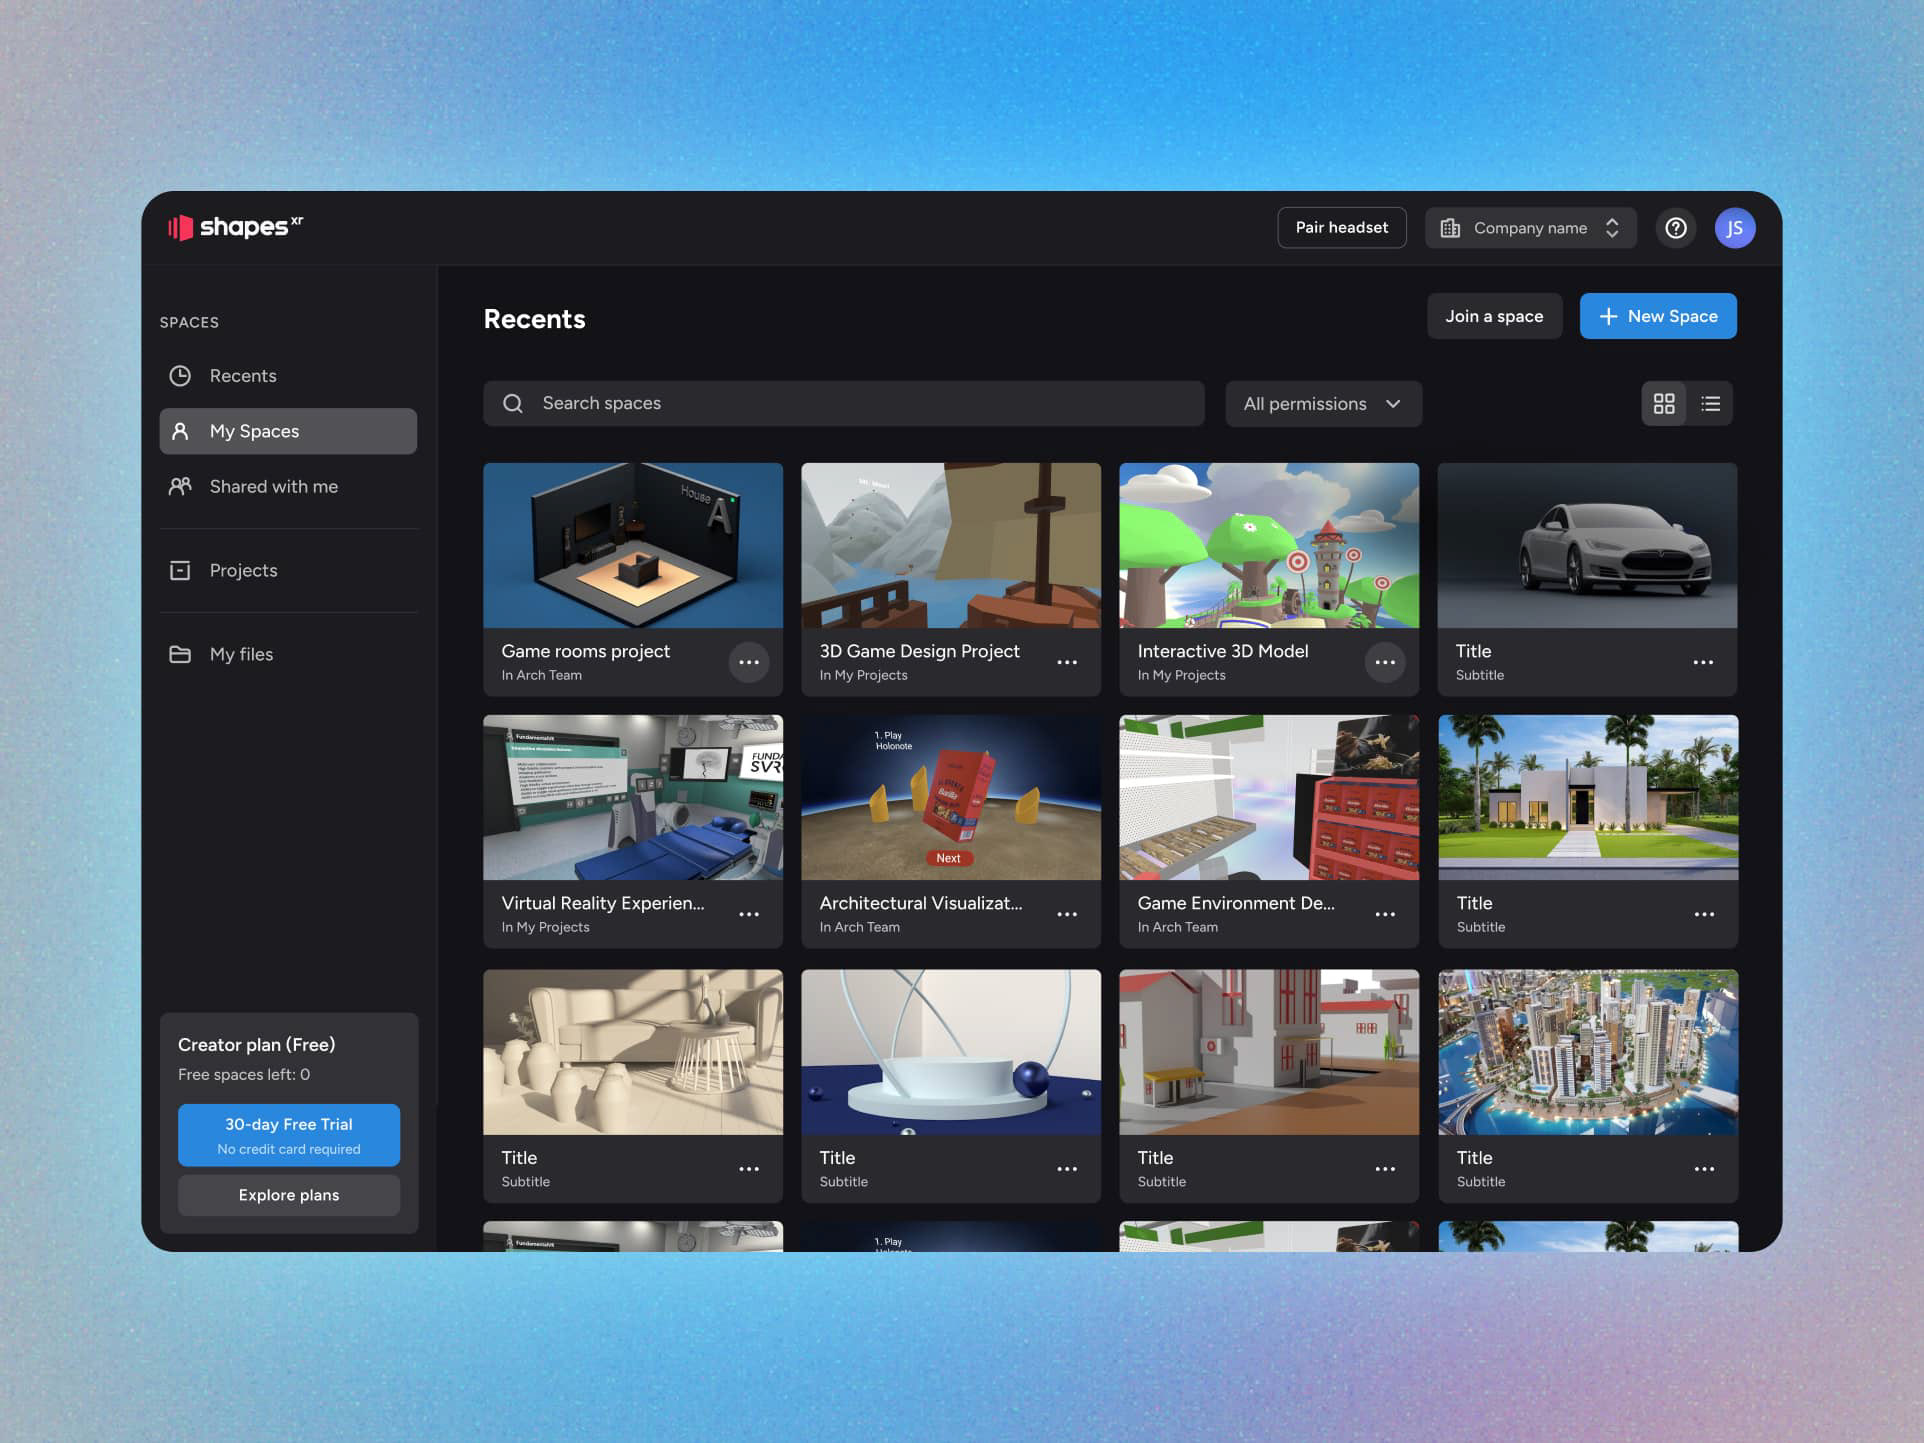Image resolution: width=1924 pixels, height=1443 pixels.
Task: Switch to list view layout
Action: click(x=1710, y=404)
